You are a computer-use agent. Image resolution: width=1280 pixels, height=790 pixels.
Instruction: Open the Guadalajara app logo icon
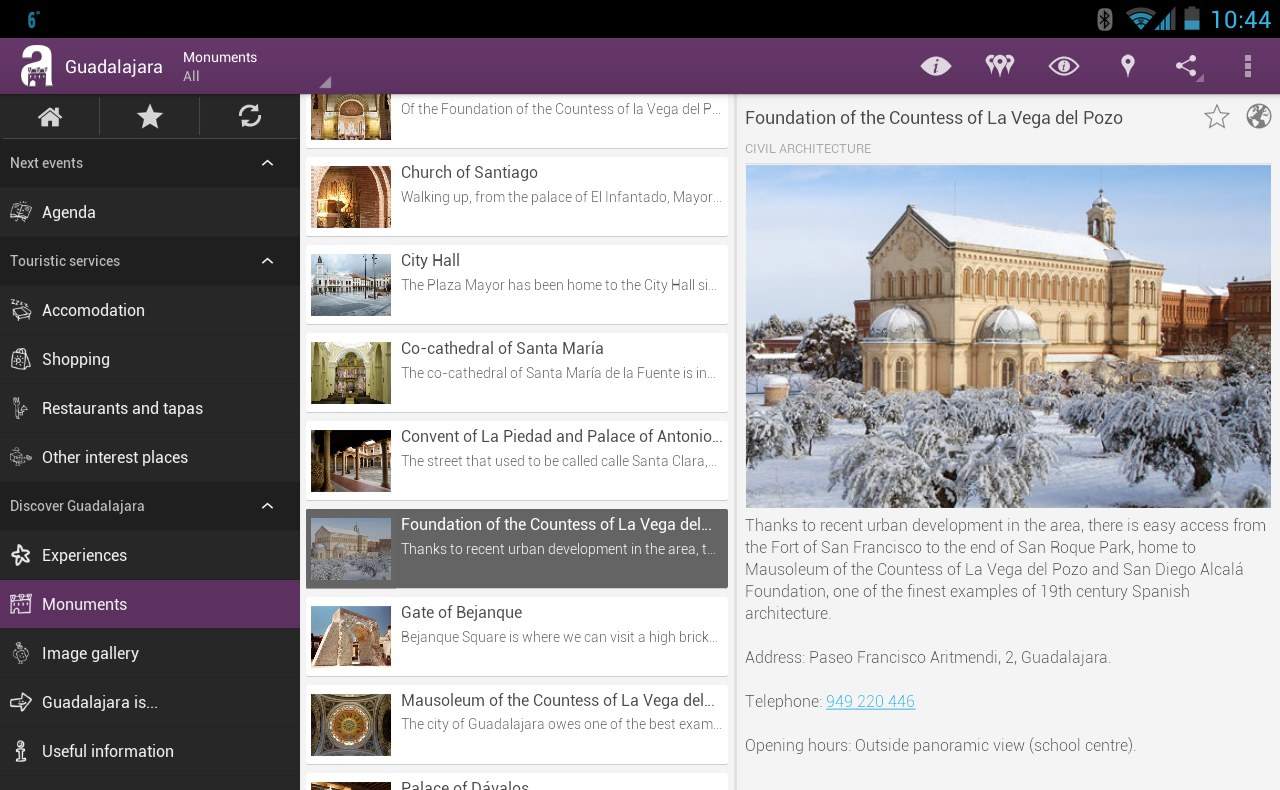click(36, 66)
